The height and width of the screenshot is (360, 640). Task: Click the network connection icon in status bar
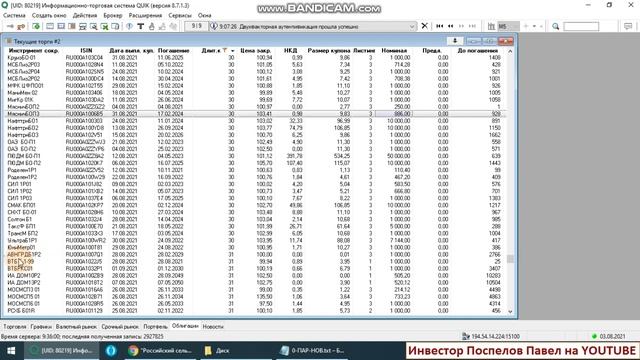pos(466,336)
